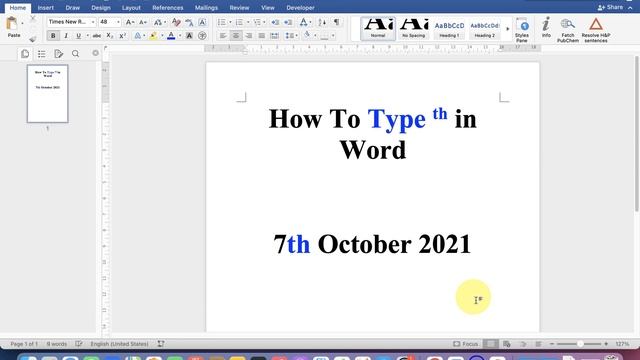Click the blue font color swatch

[x=171, y=36]
